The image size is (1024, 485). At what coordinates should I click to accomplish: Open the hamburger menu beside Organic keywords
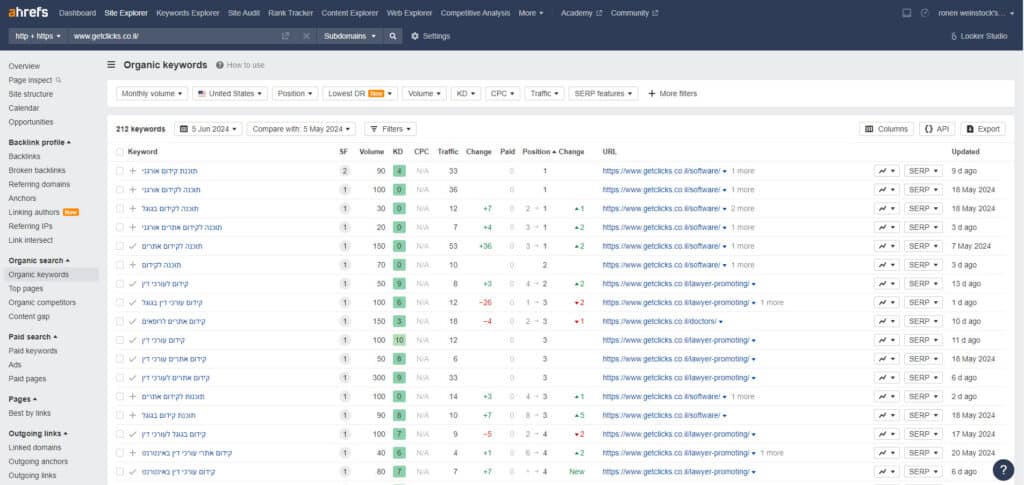pos(112,65)
